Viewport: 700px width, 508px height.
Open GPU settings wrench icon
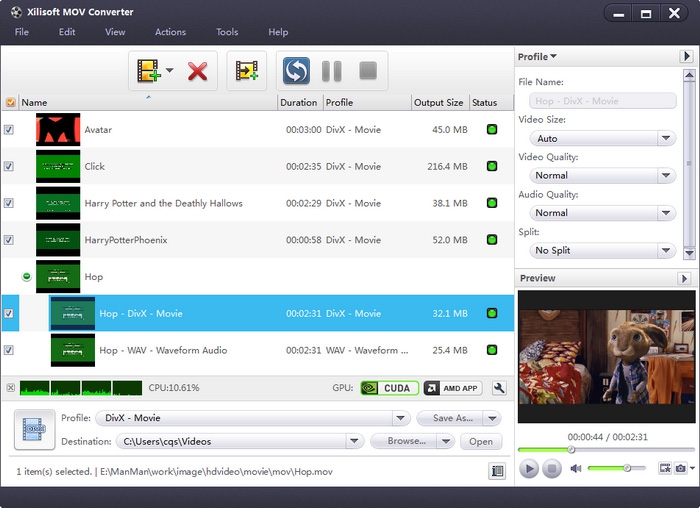pyautogui.click(x=499, y=388)
